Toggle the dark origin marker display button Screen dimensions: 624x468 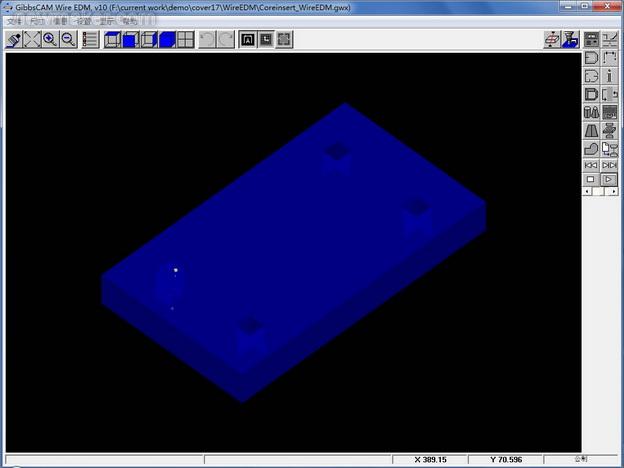coord(266,39)
